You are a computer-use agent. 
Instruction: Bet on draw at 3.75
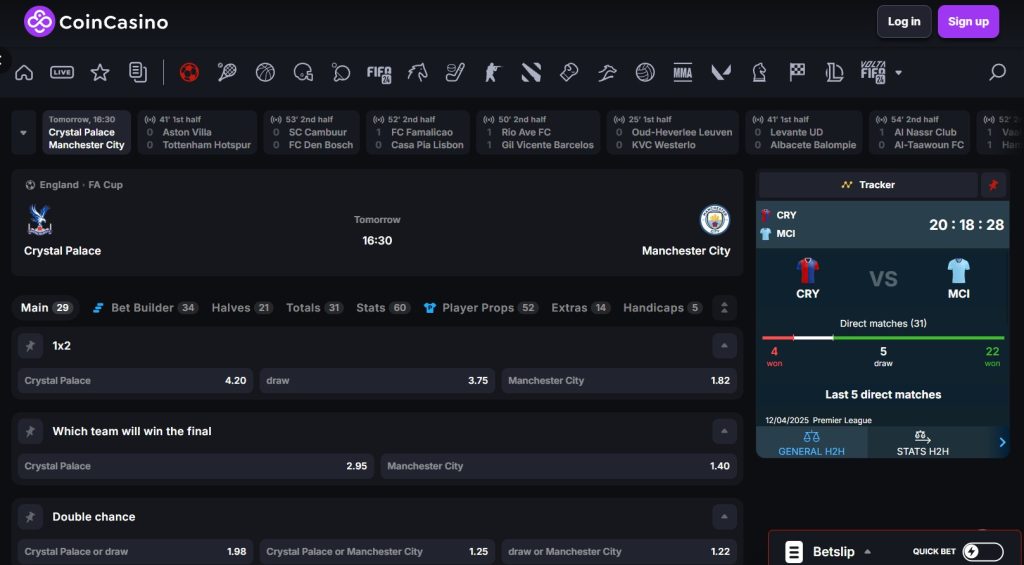click(377, 381)
